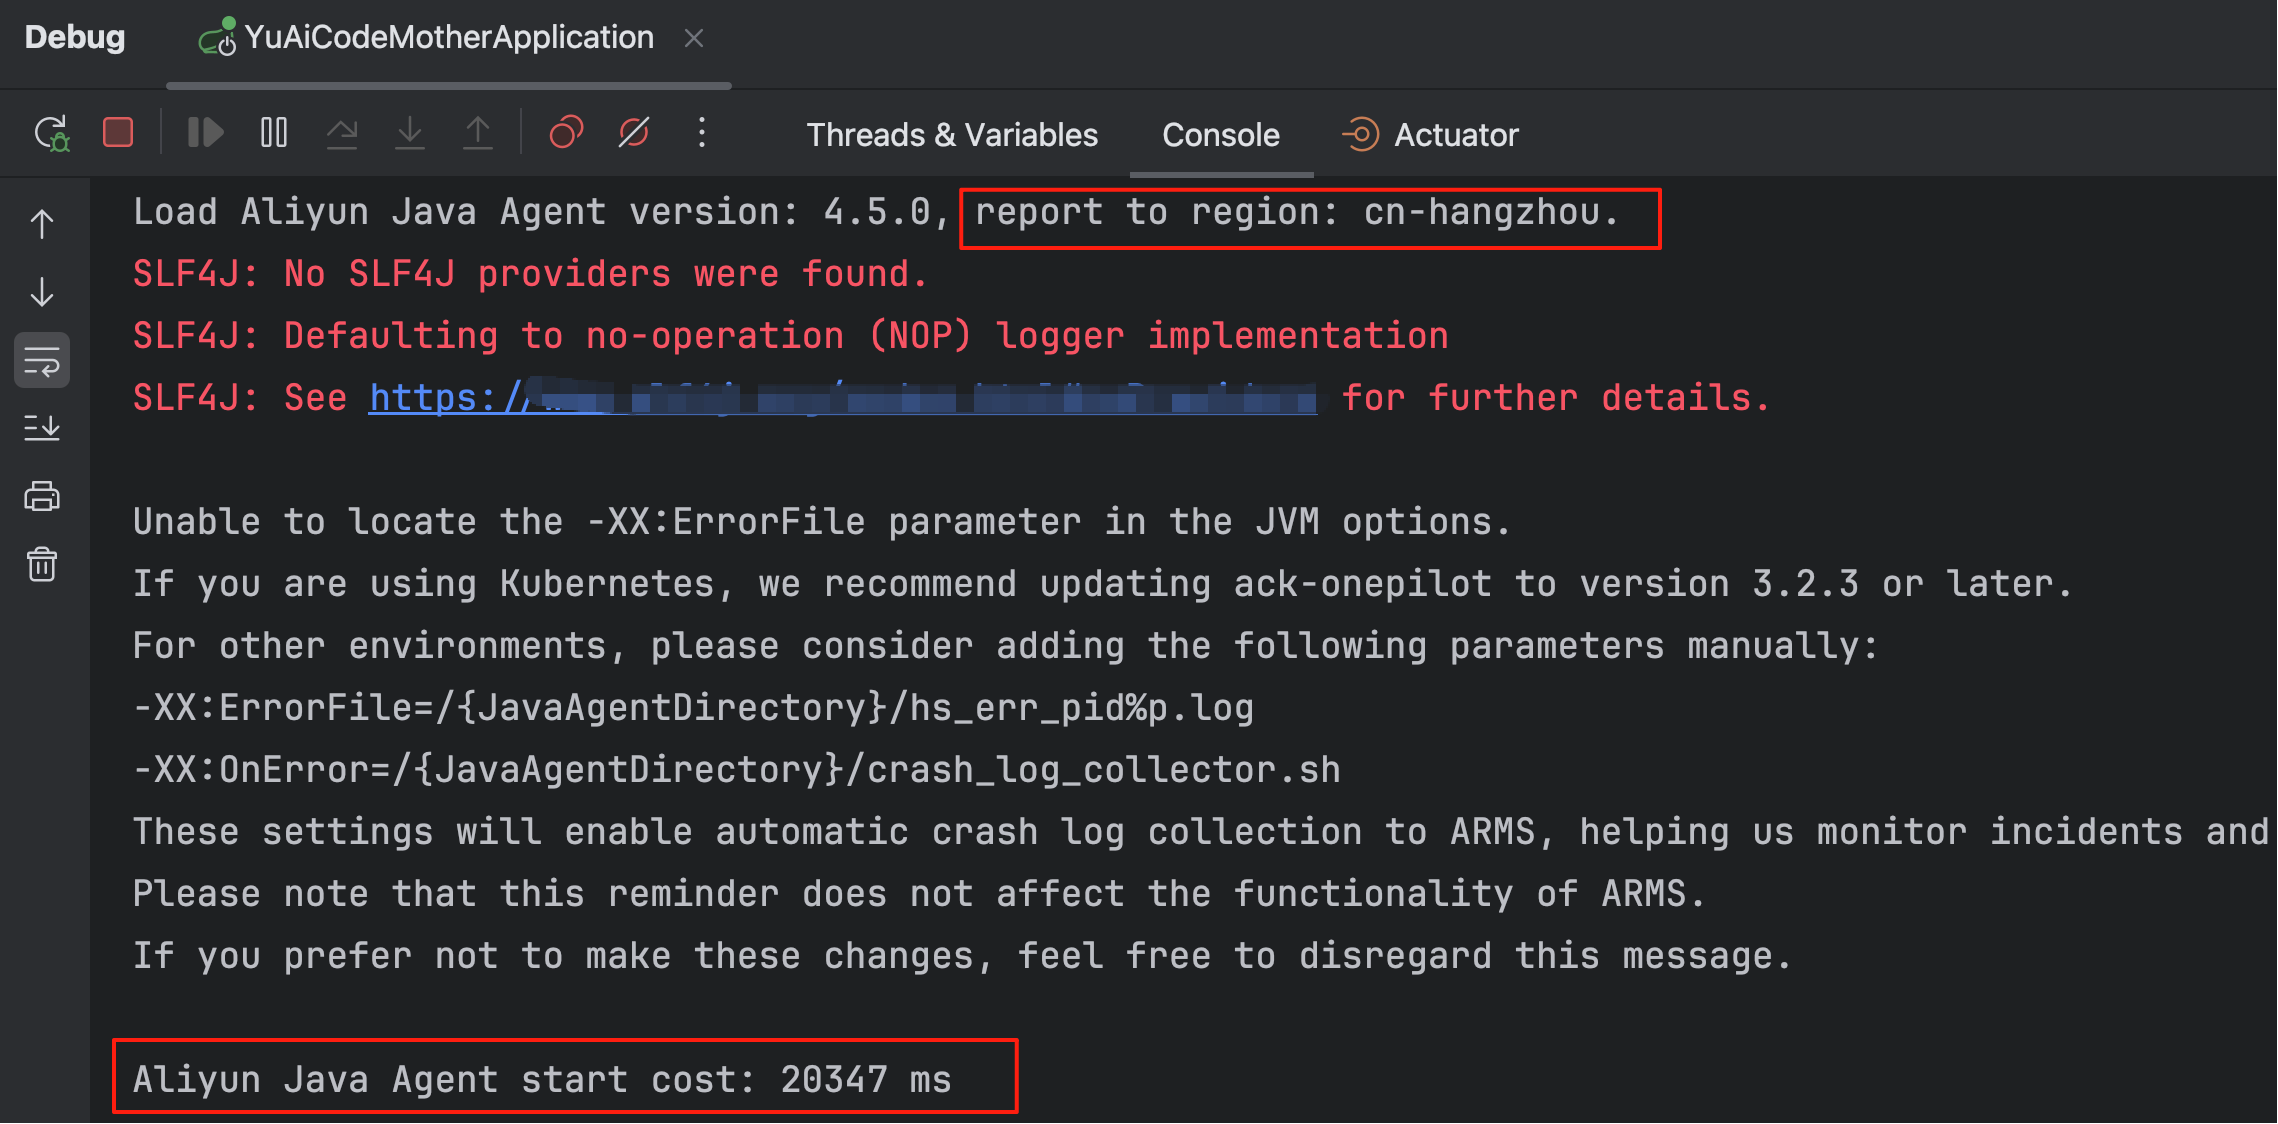Click the Step Into icon
This screenshot has height=1124, width=2278.
click(x=410, y=133)
